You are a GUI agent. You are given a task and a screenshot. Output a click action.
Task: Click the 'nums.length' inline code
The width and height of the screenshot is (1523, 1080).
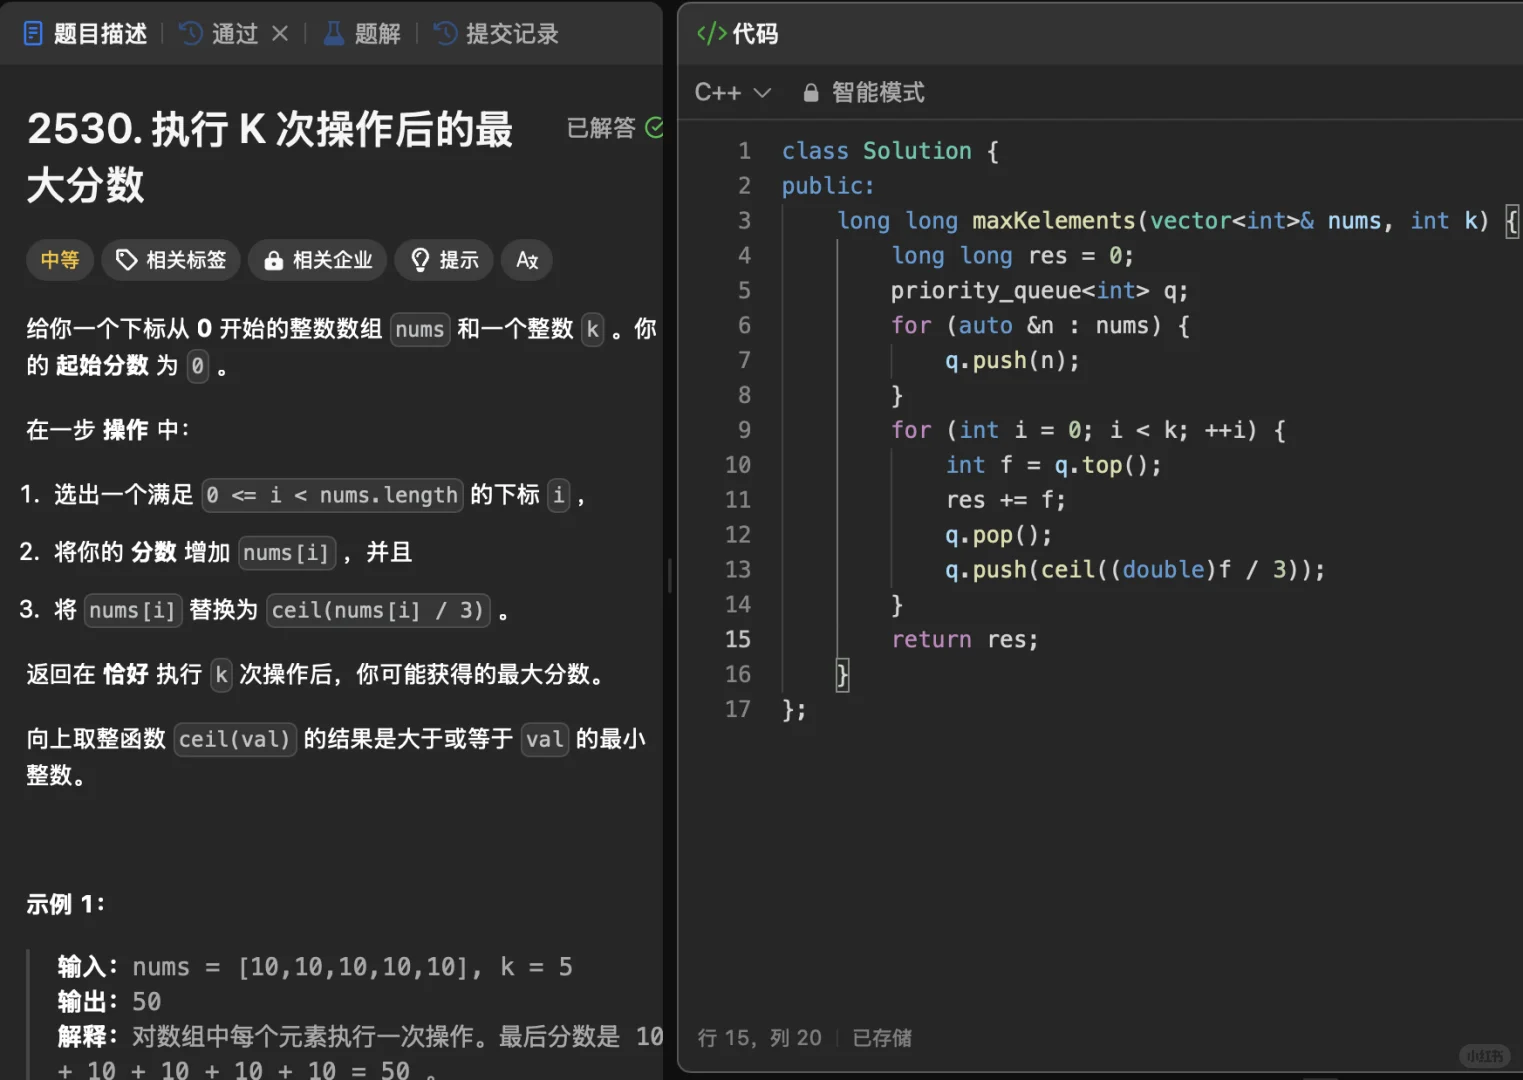(333, 495)
